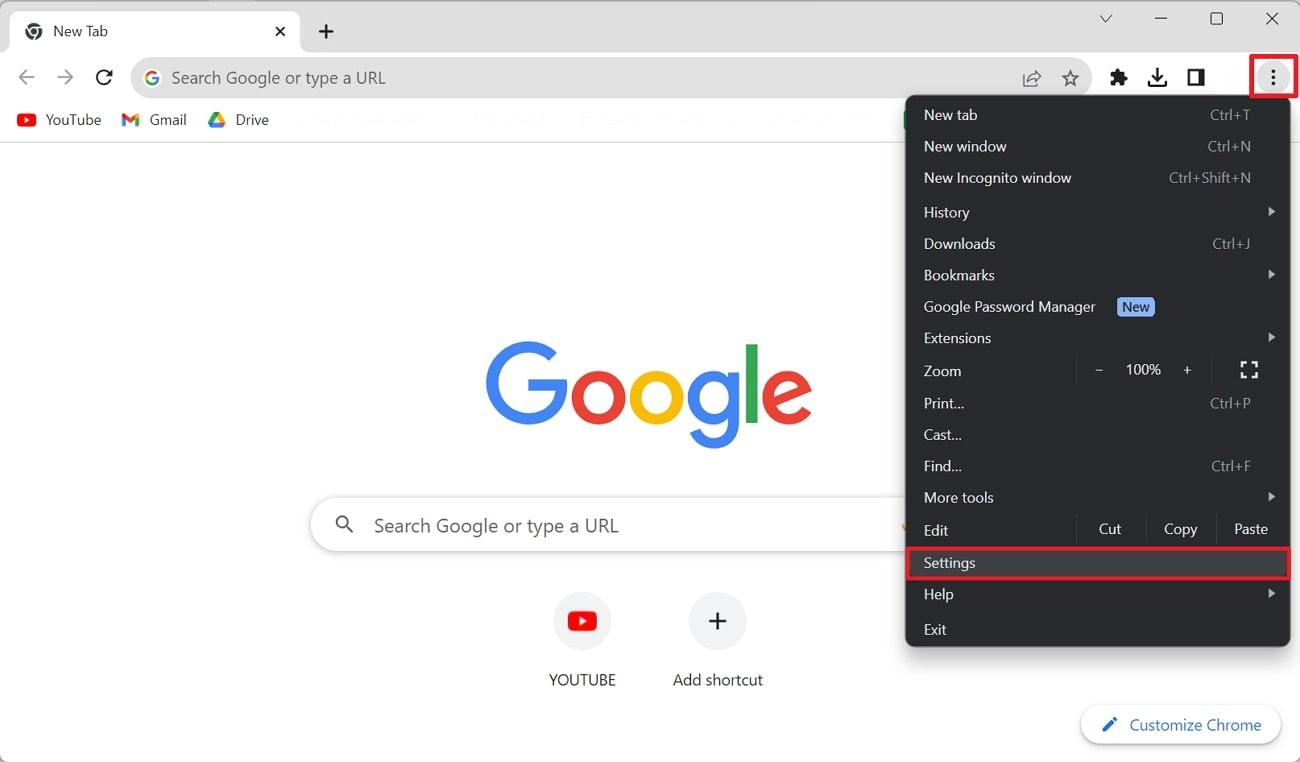Screen dimensions: 1300x762
Task: Click the fullscreen icon in Zoom row
Action: [x=1249, y=370]
